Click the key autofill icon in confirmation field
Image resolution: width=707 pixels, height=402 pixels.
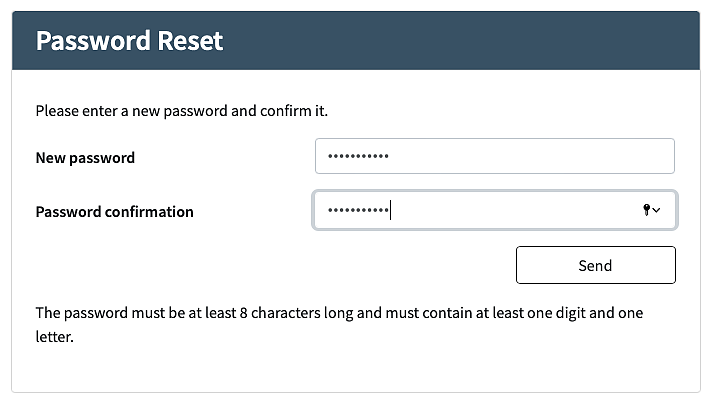[x=647, y=210]
